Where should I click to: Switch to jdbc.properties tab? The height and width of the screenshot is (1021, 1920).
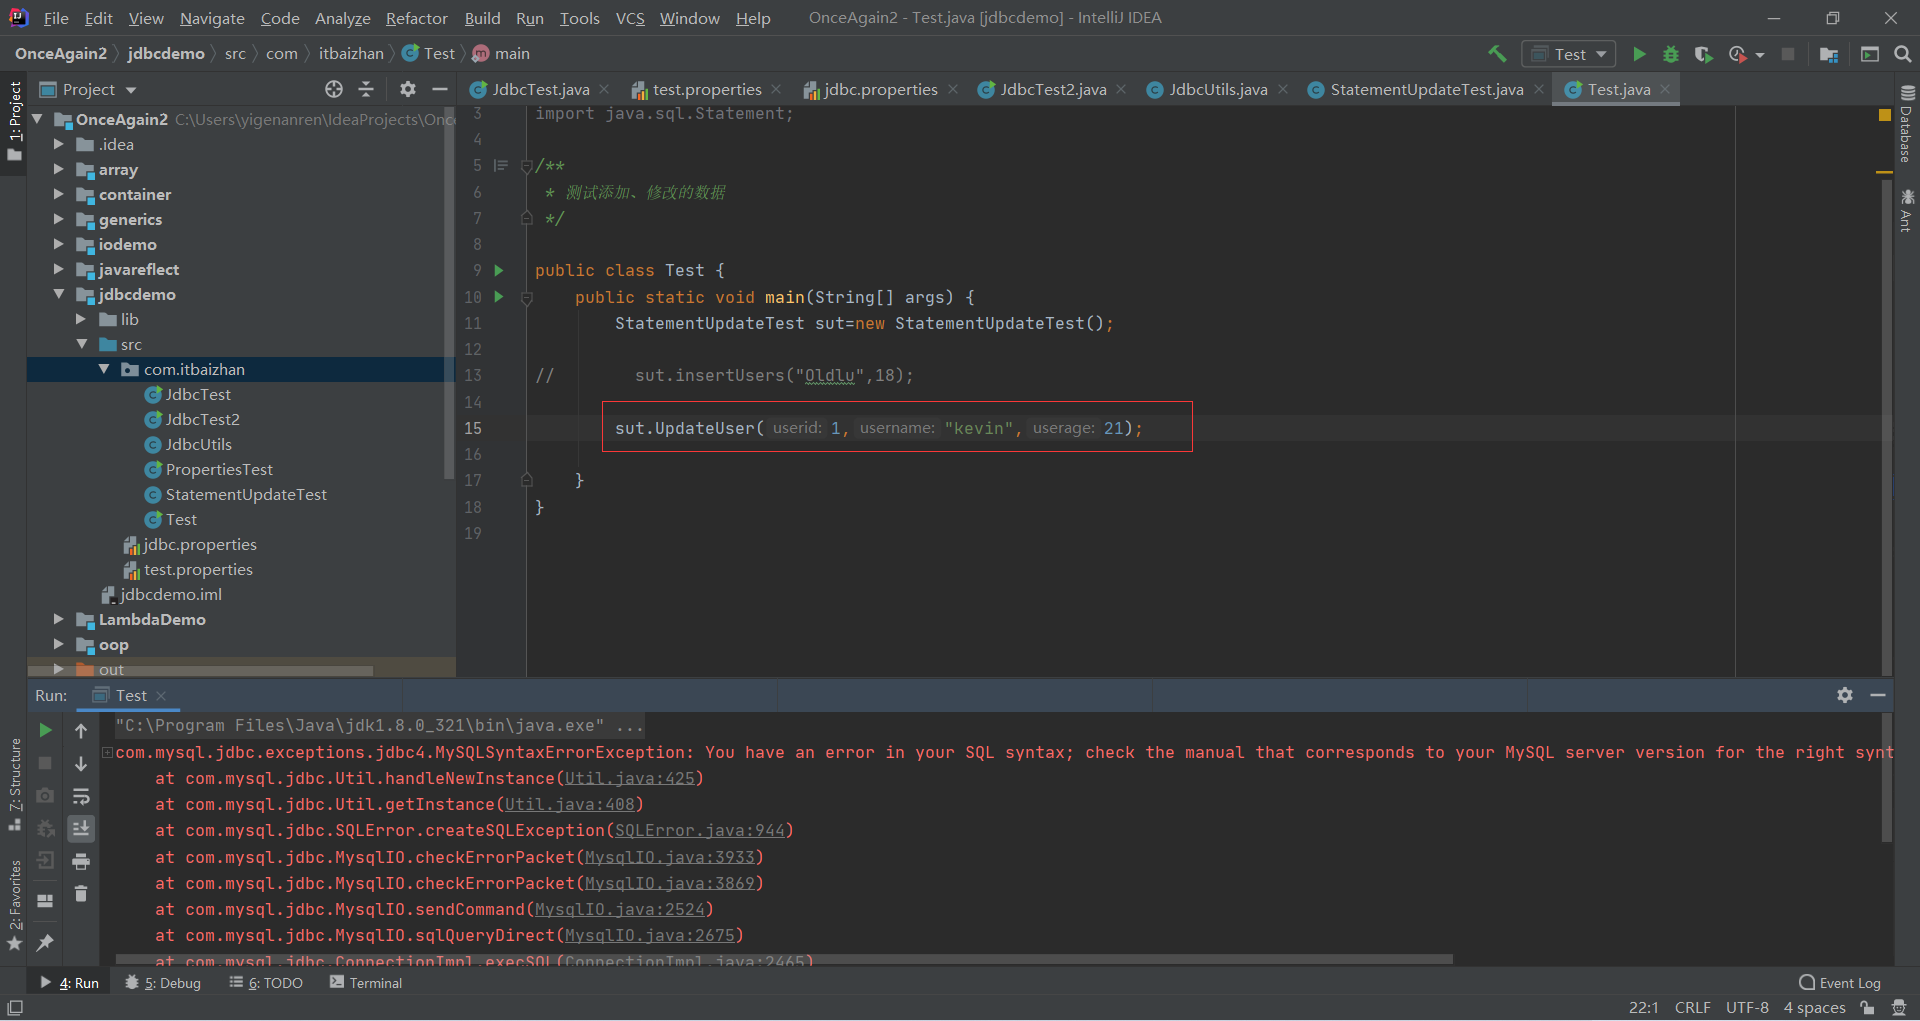[x=880, y=89]
